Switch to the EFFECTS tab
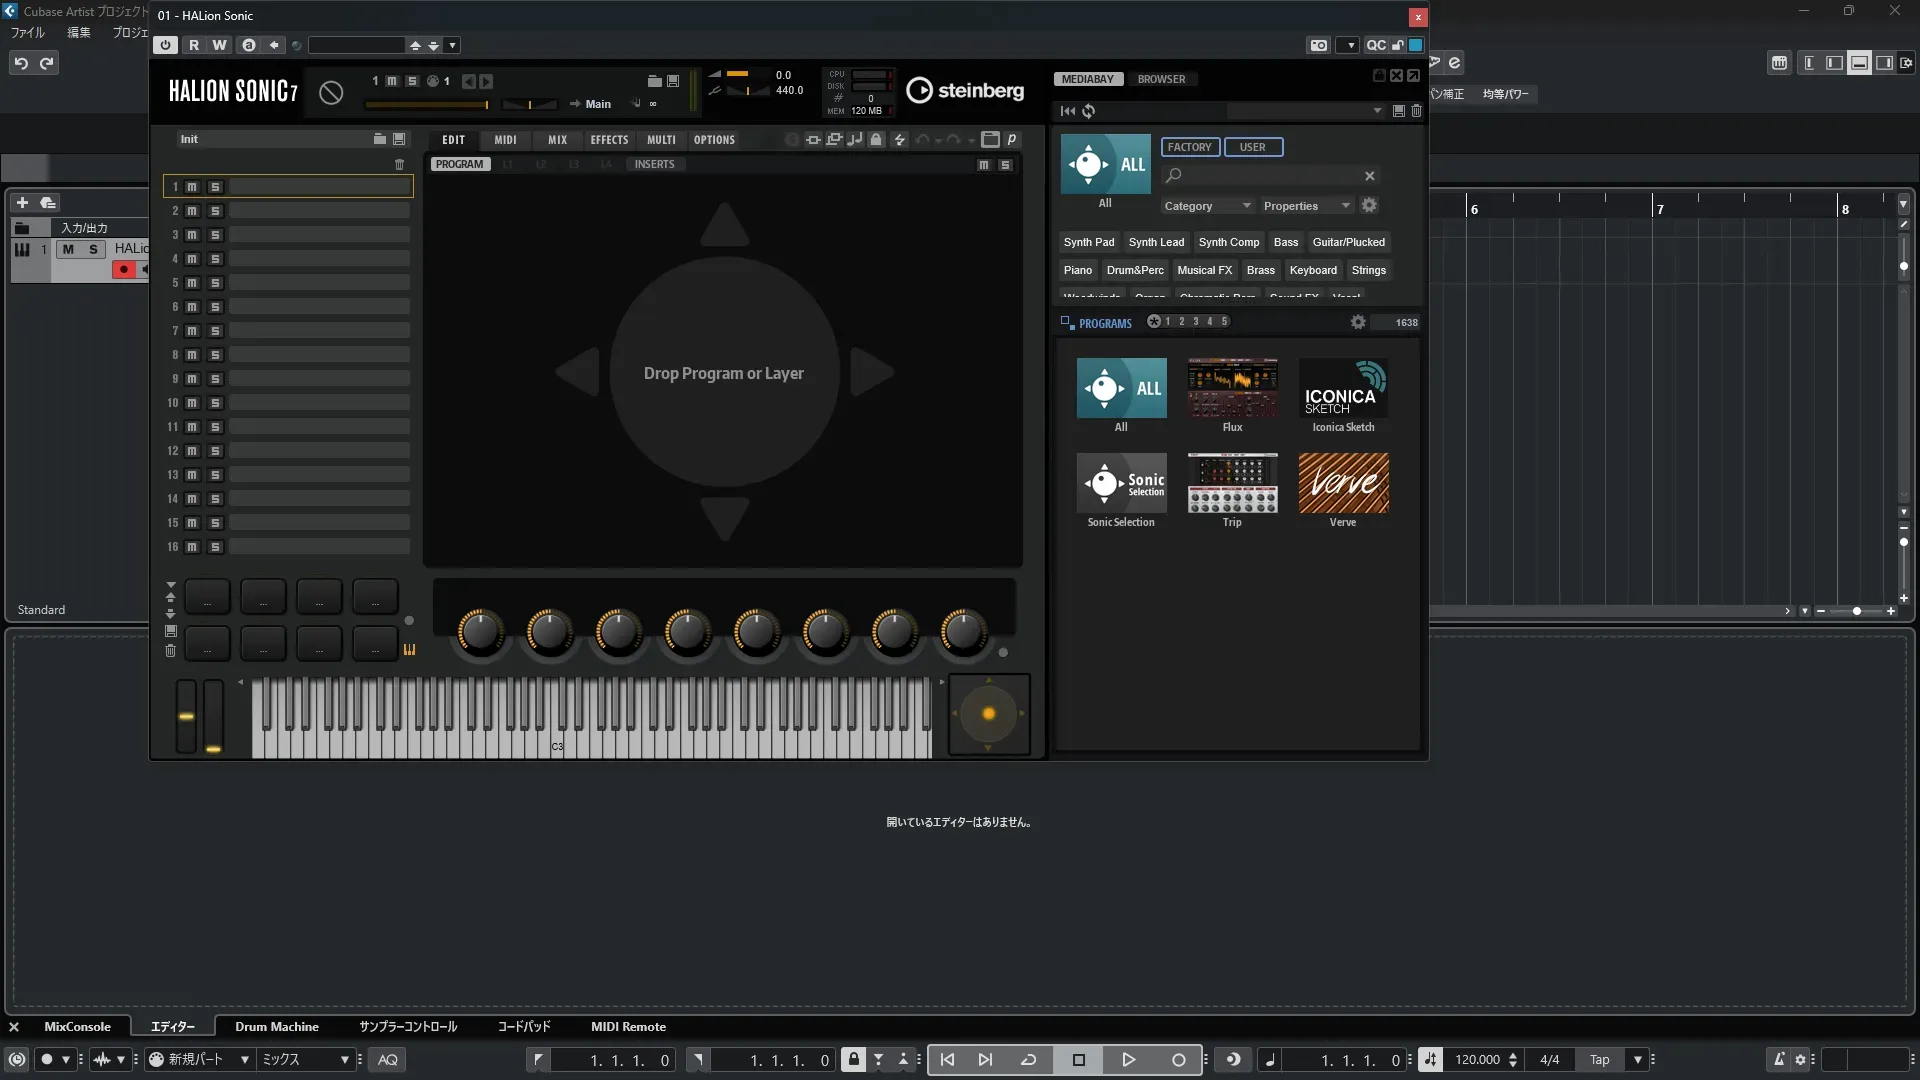1920x1080 pixels. [609, 140]
